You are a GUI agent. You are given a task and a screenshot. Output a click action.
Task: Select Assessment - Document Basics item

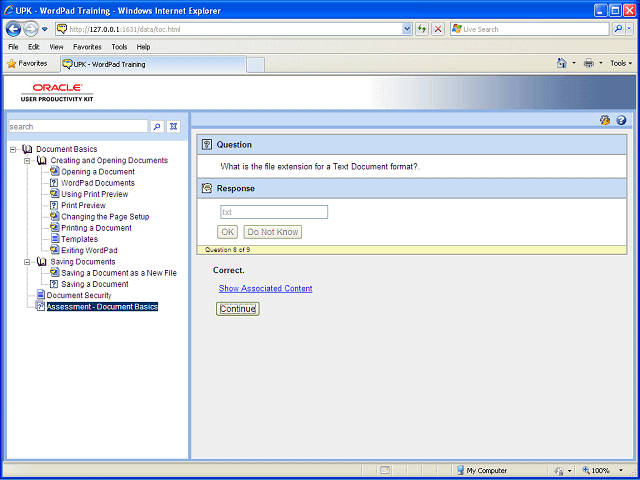pos(102,307)
